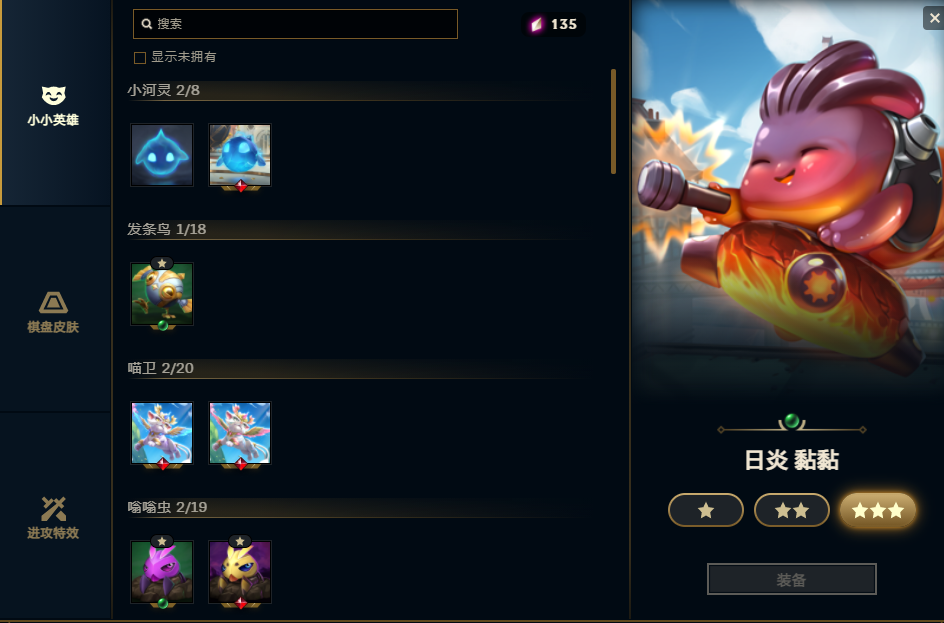944x623 pixels.
Task: Toggle the 显示未拥有 checkbox
Action: 140,58
